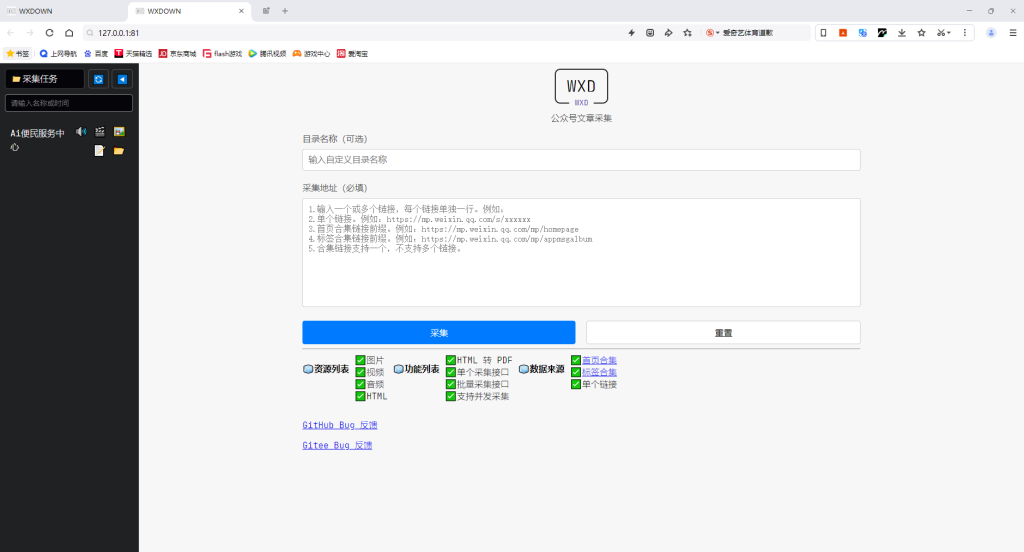Click the green check beside 批量采集接口
1024x552 pixels.
(451, 384)
